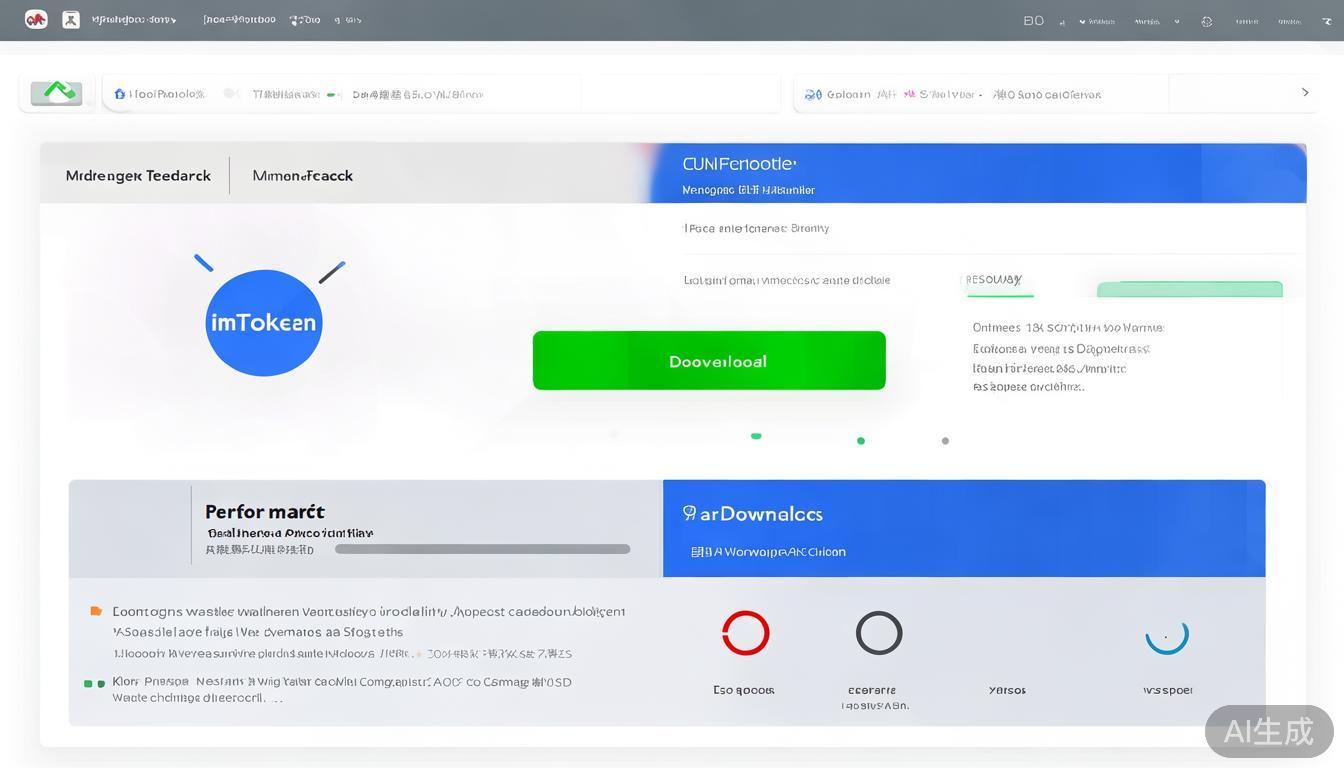Click the white square icon beside the logo
Screen dimensions: 1344x768
pyautogui.click(x=71, y=19)
